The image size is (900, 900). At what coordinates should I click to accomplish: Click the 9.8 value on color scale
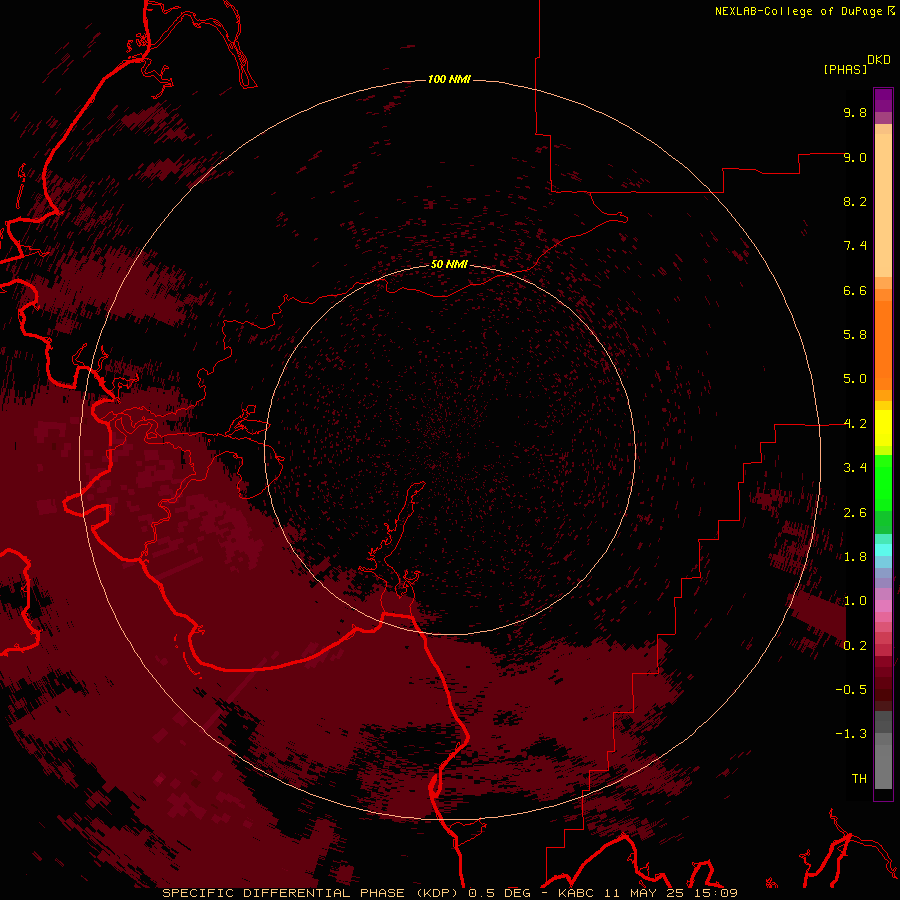click(x=855, y=112)
